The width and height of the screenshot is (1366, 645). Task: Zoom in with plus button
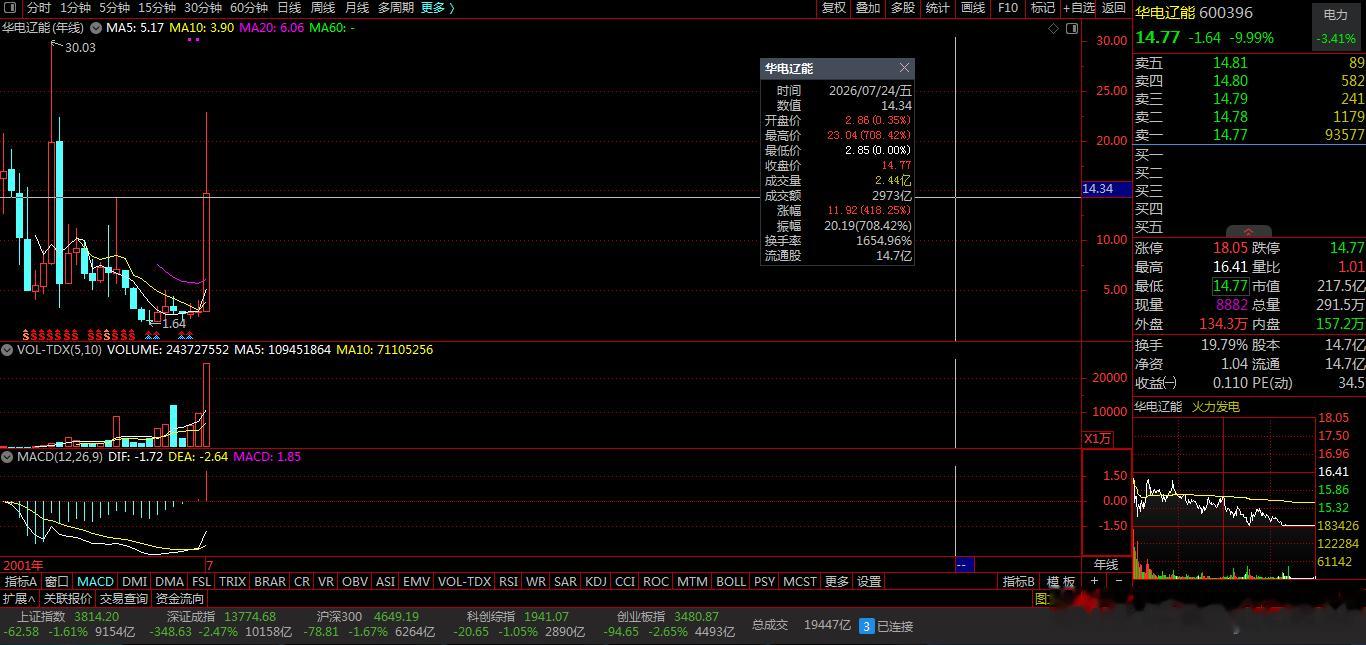[x=1095, y=581]
